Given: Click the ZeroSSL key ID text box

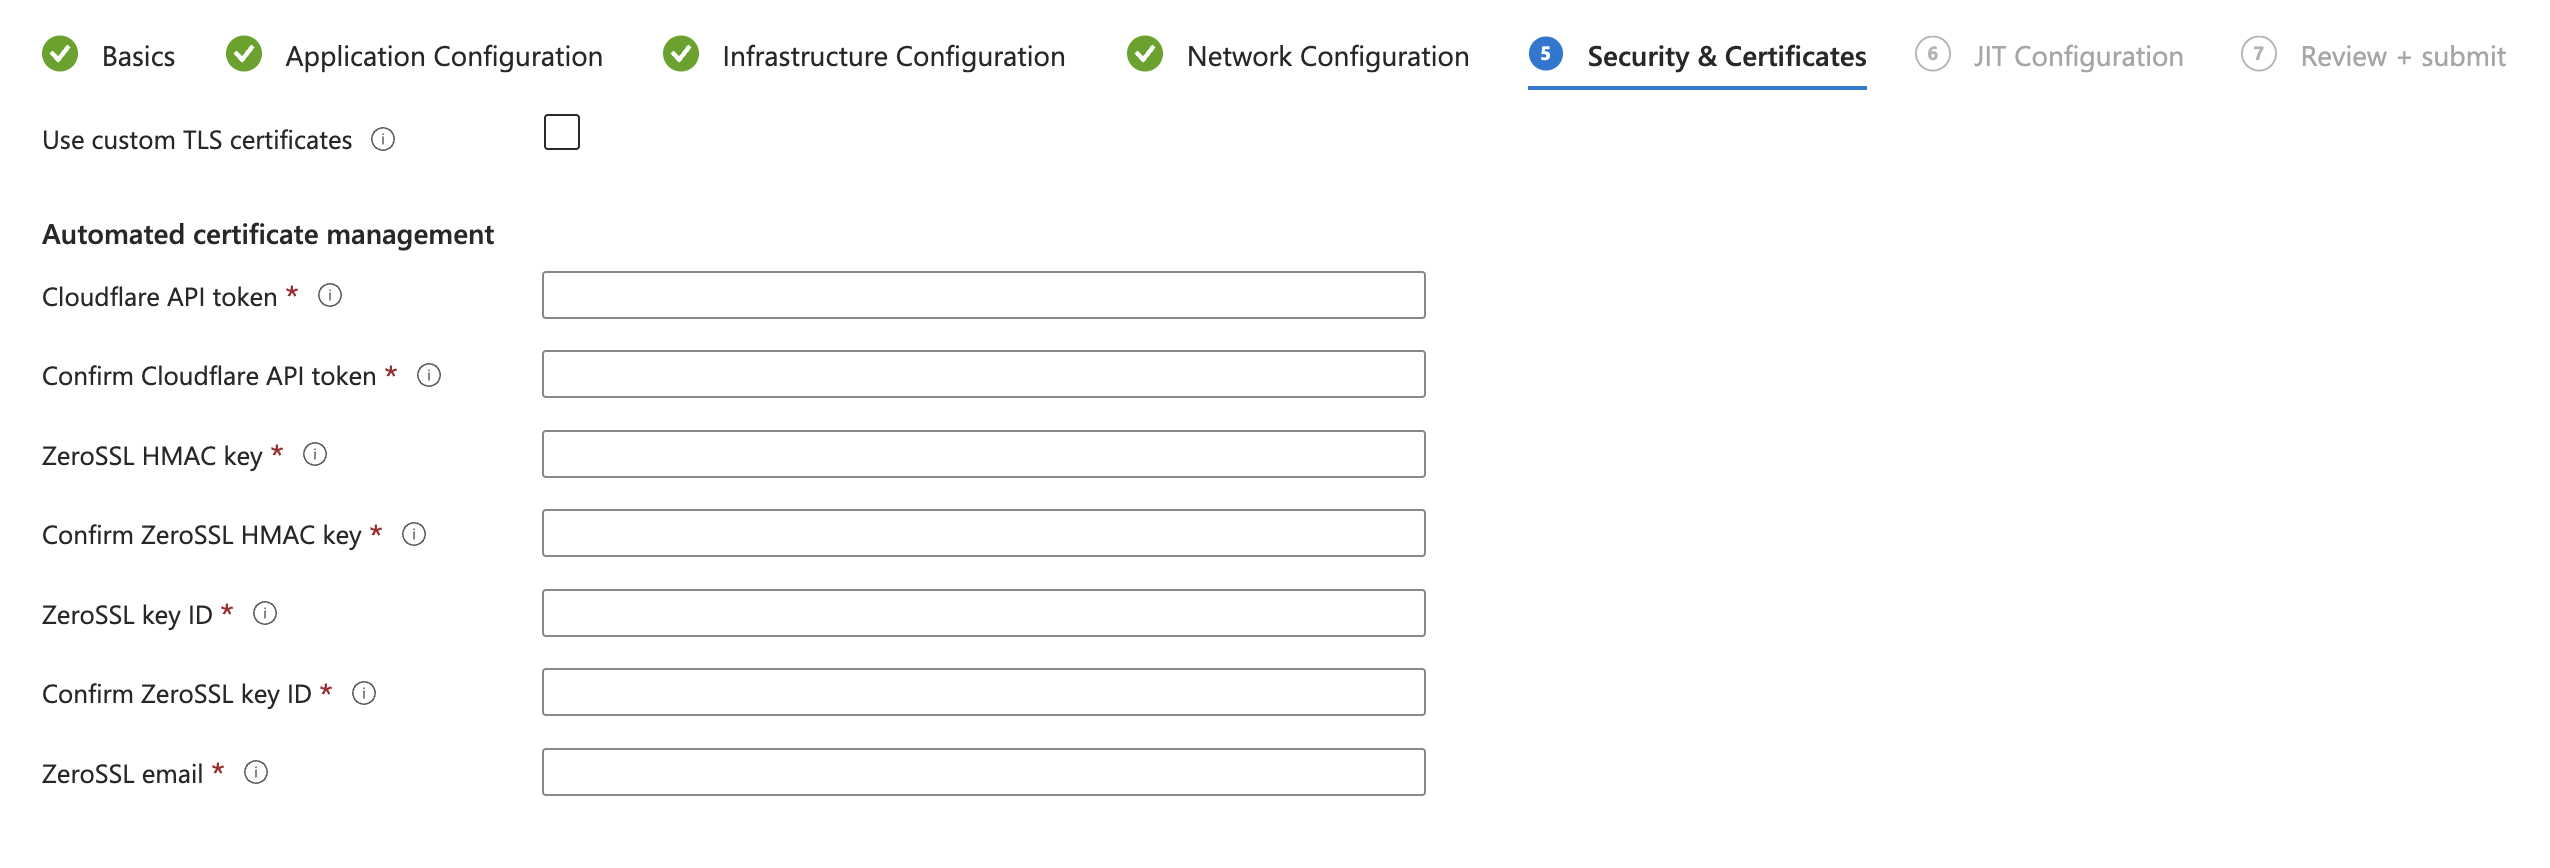Looking at the screenshot, I should tap(983, 613).
